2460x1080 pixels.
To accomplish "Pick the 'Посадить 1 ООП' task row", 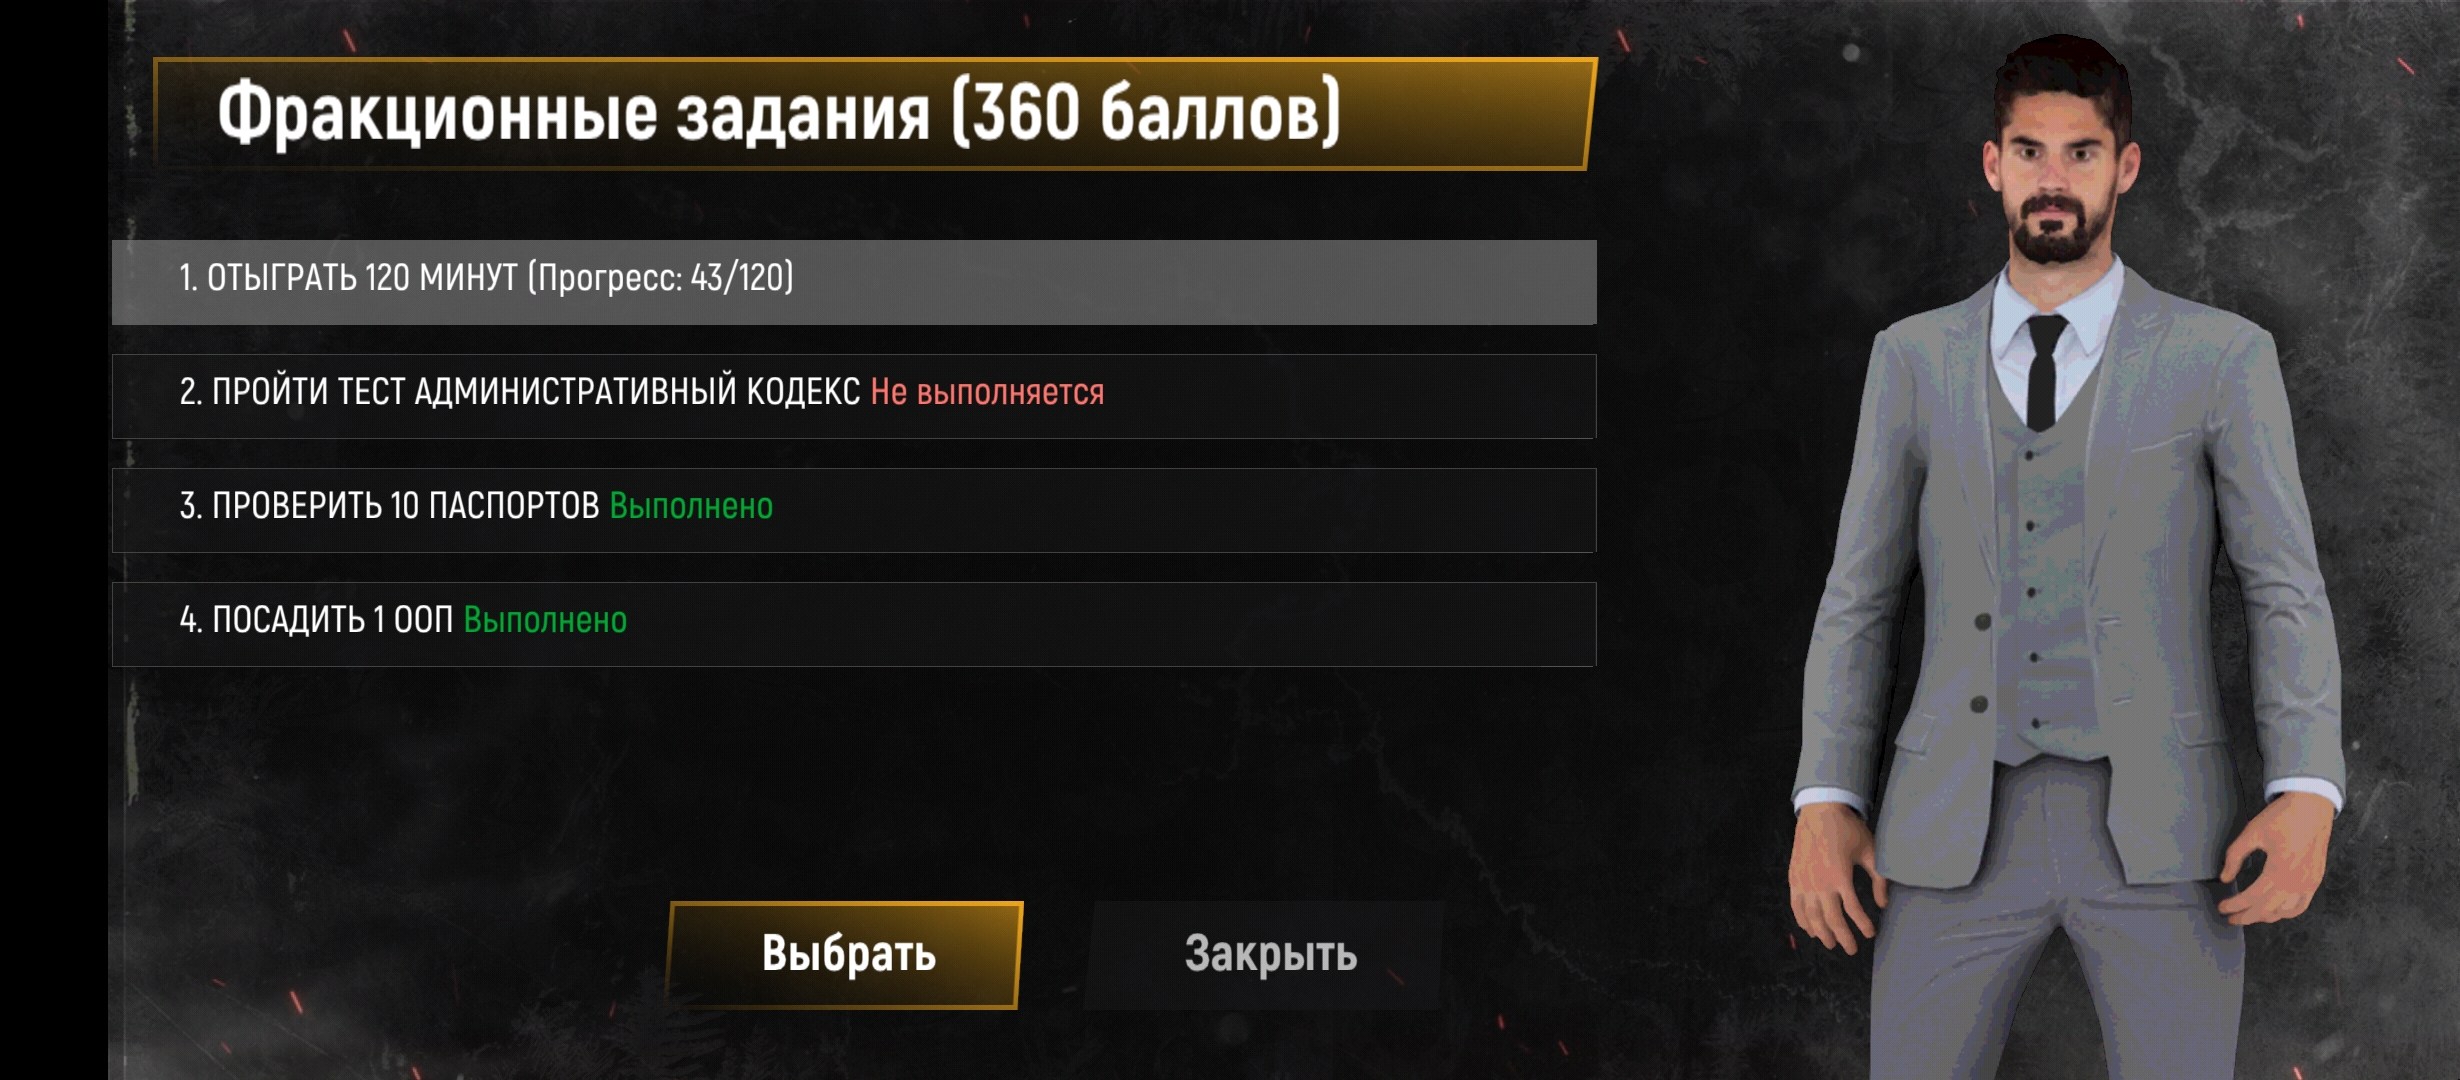I will point(854,624).
